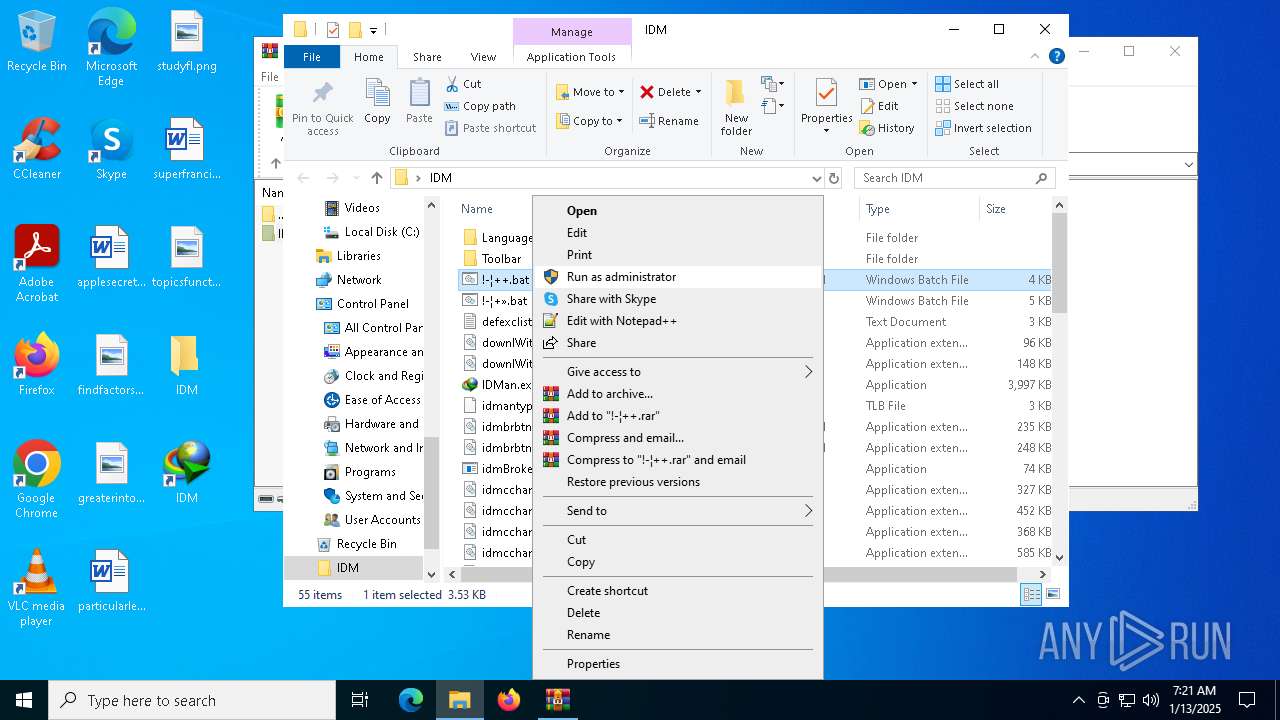Click the ribbon Copy icon
Viewport: 1280px width, 720px height.
377,101
